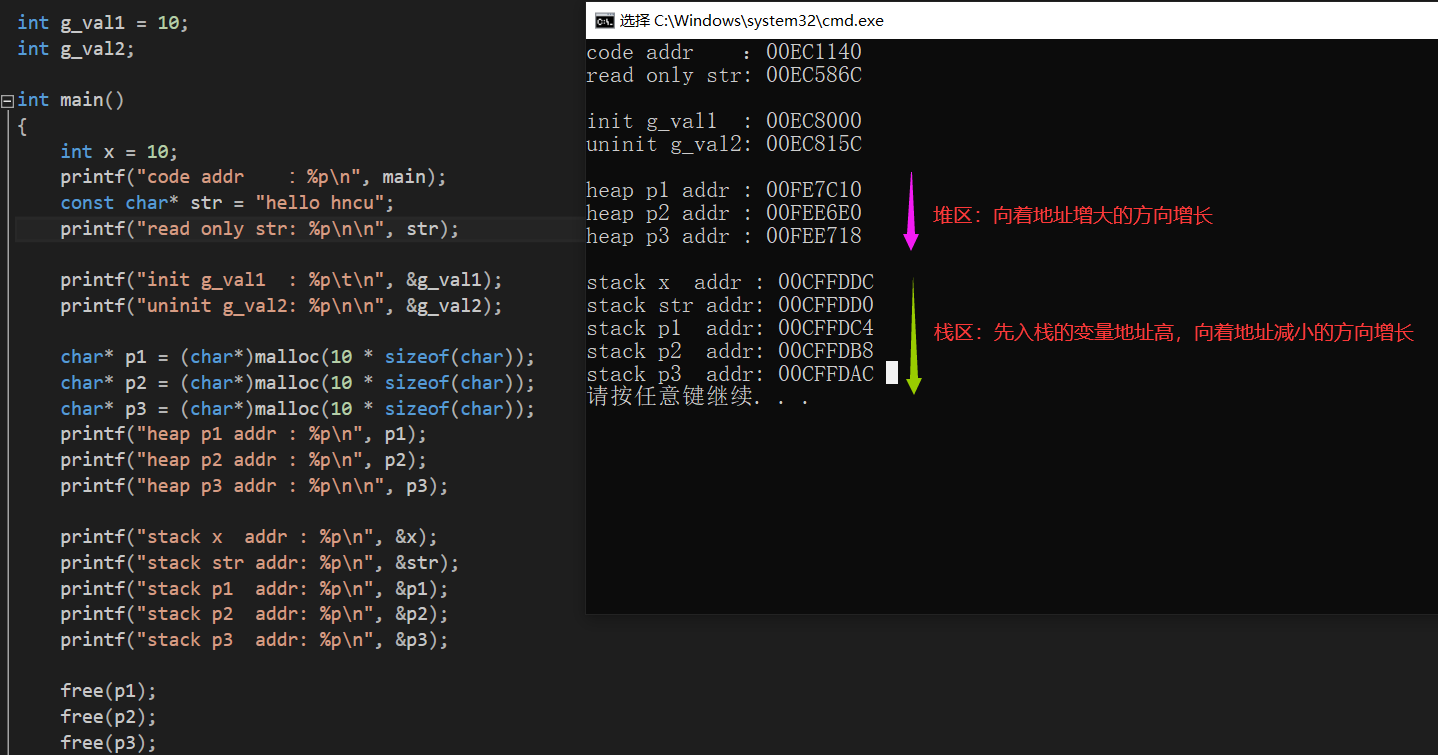1438x755 pixels.
Task: Click the 'char* p2' malloc line
Action: pyautogui.click(x=297, y=383)
